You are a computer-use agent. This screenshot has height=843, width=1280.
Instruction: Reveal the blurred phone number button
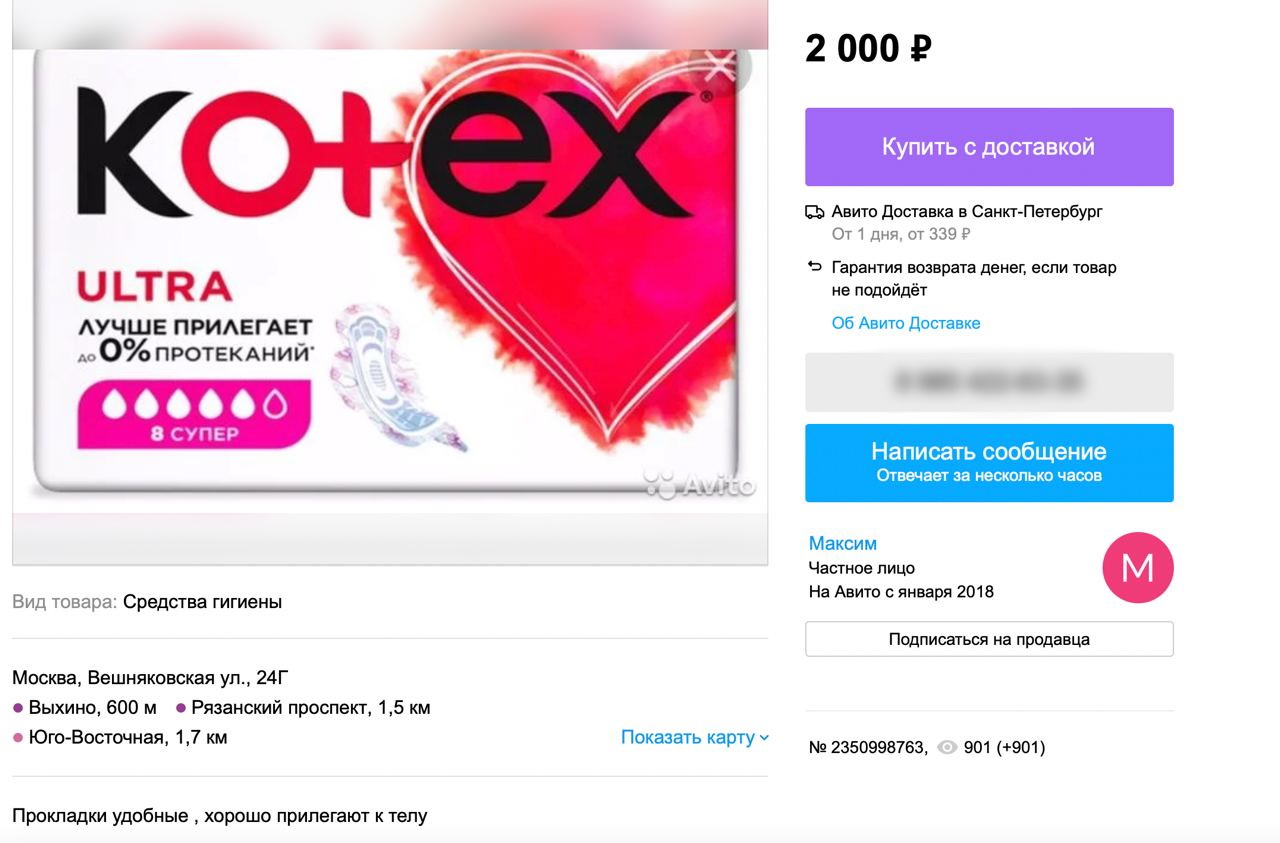pyautogui.click(x=989, y=382)
